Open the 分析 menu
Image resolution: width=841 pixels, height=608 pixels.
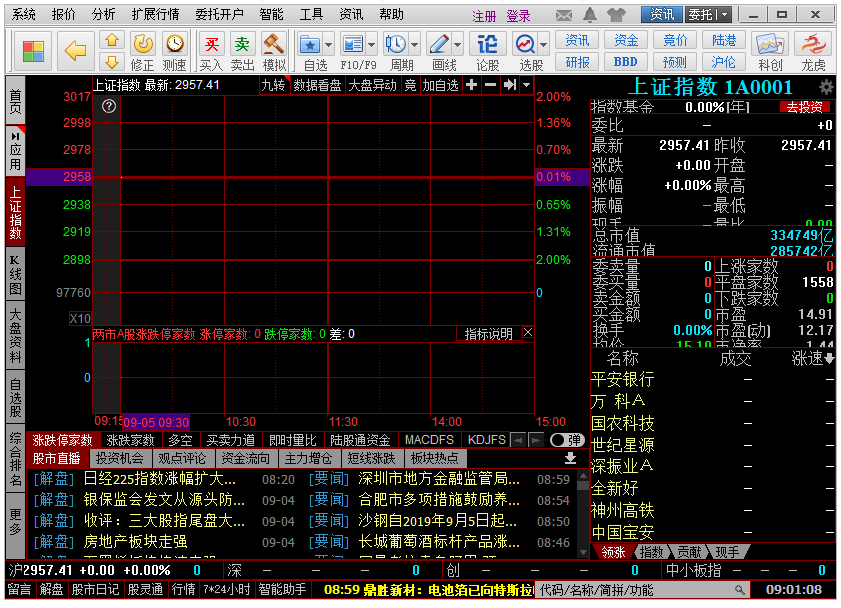(103, 15)
